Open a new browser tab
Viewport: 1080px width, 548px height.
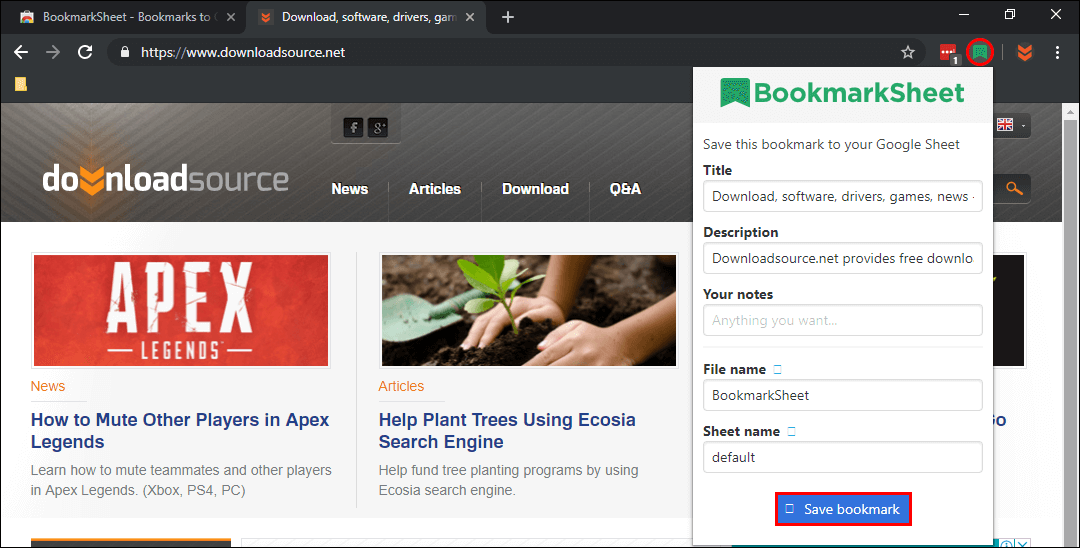click(x=508, y=17)
